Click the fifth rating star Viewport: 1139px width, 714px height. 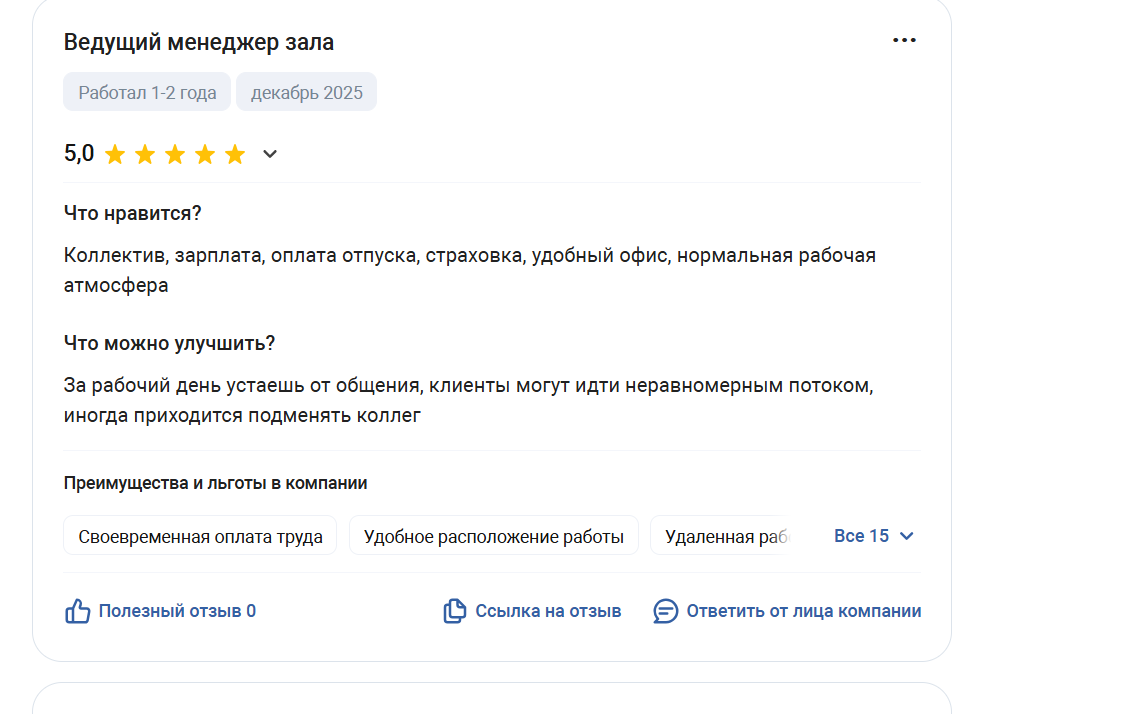(x=235, y=154)
